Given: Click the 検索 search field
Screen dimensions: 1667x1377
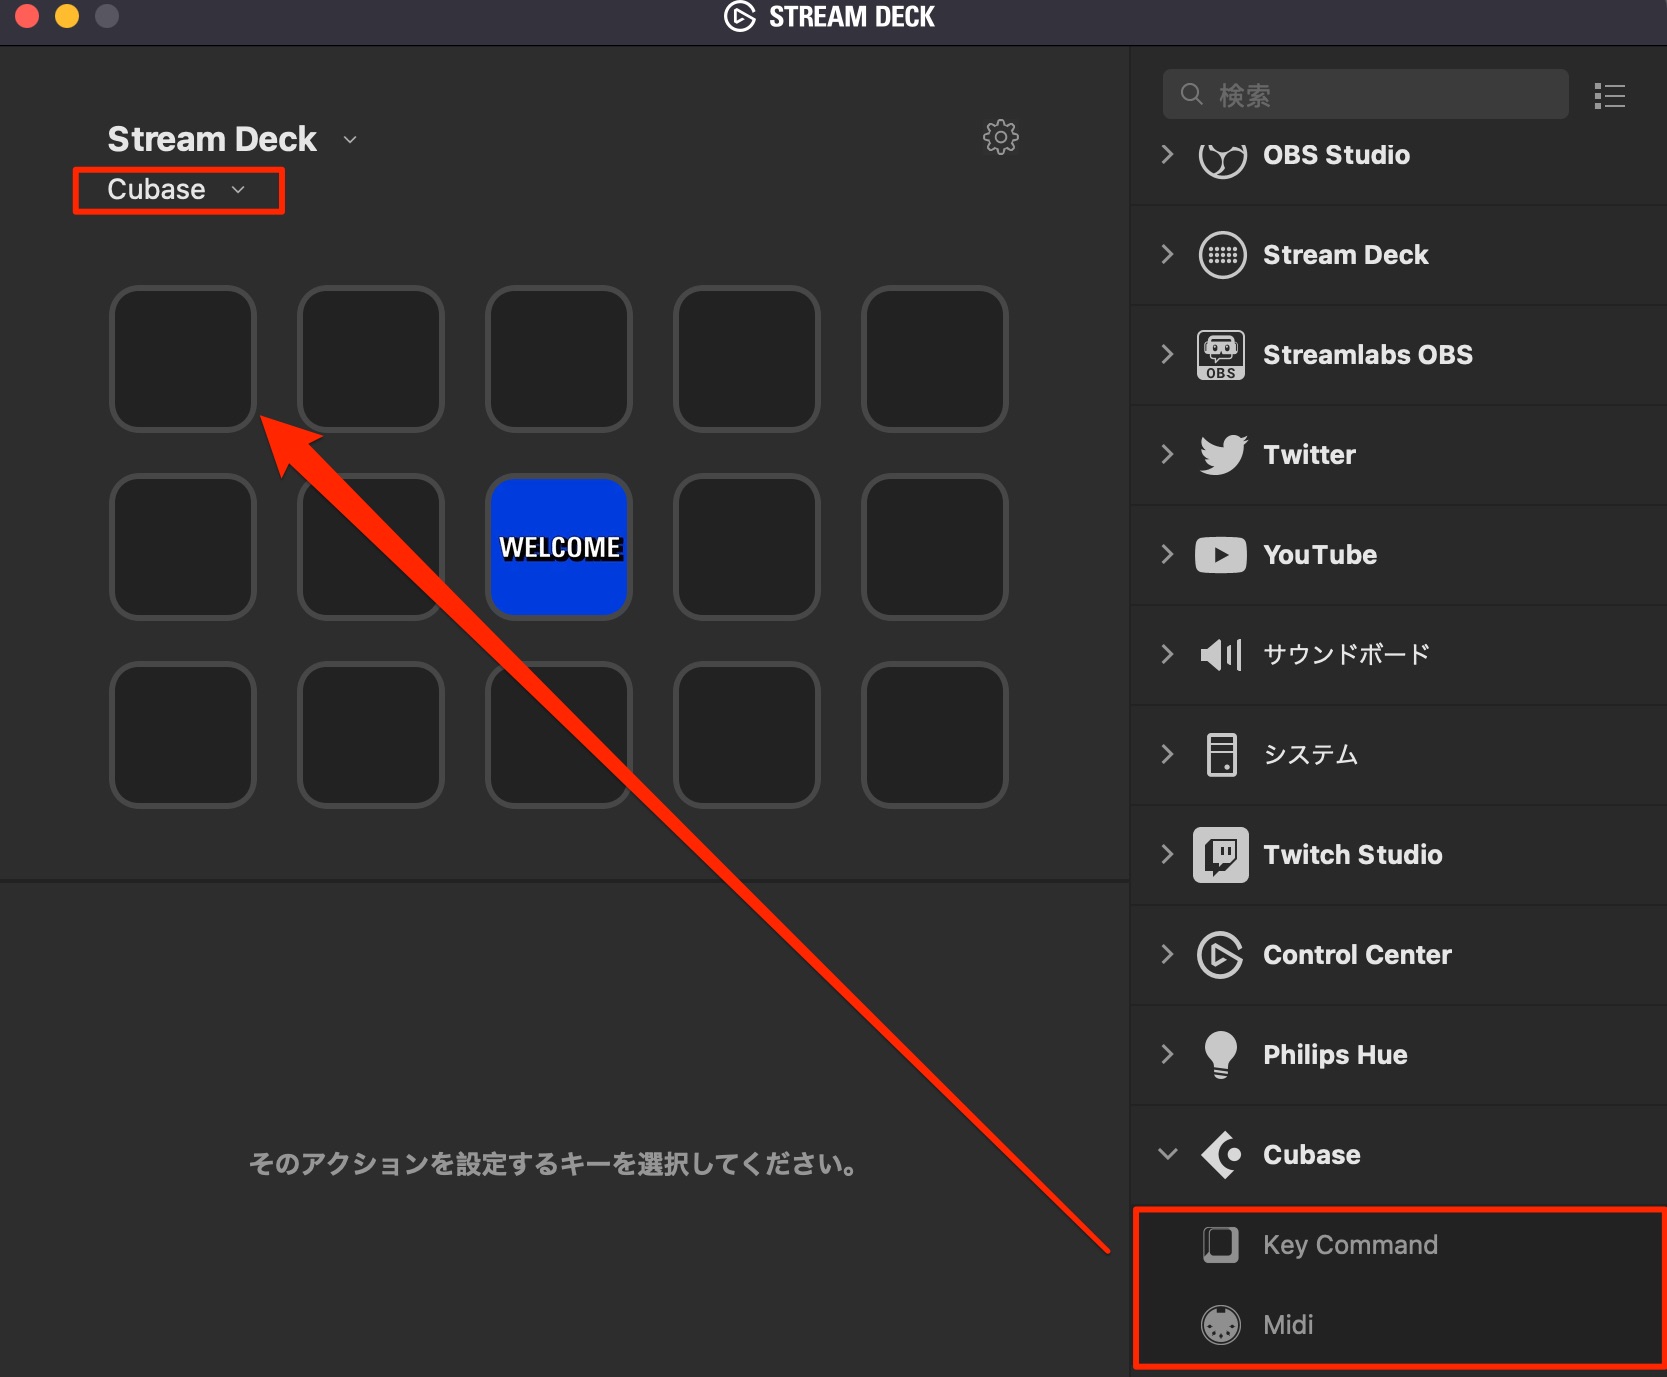Looking at the screenshot, I should (x=1365, y=94).
